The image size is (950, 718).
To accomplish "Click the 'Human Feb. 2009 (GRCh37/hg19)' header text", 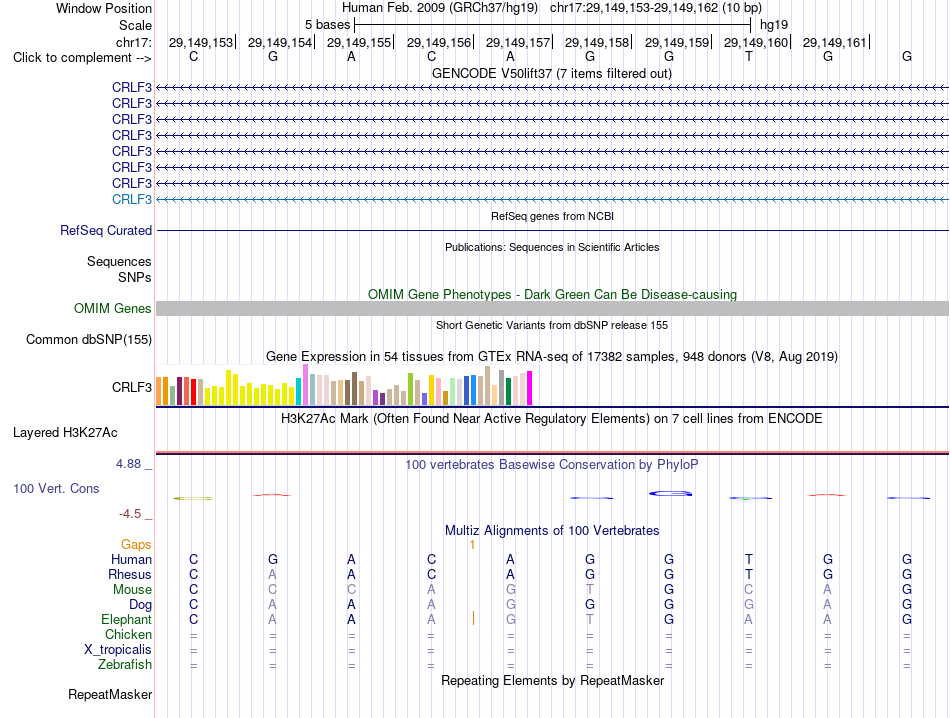I will [440, 8].
